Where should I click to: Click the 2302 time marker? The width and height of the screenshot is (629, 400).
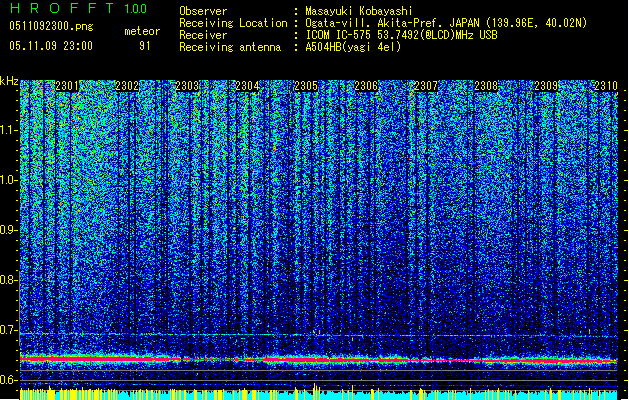point(127,86)
